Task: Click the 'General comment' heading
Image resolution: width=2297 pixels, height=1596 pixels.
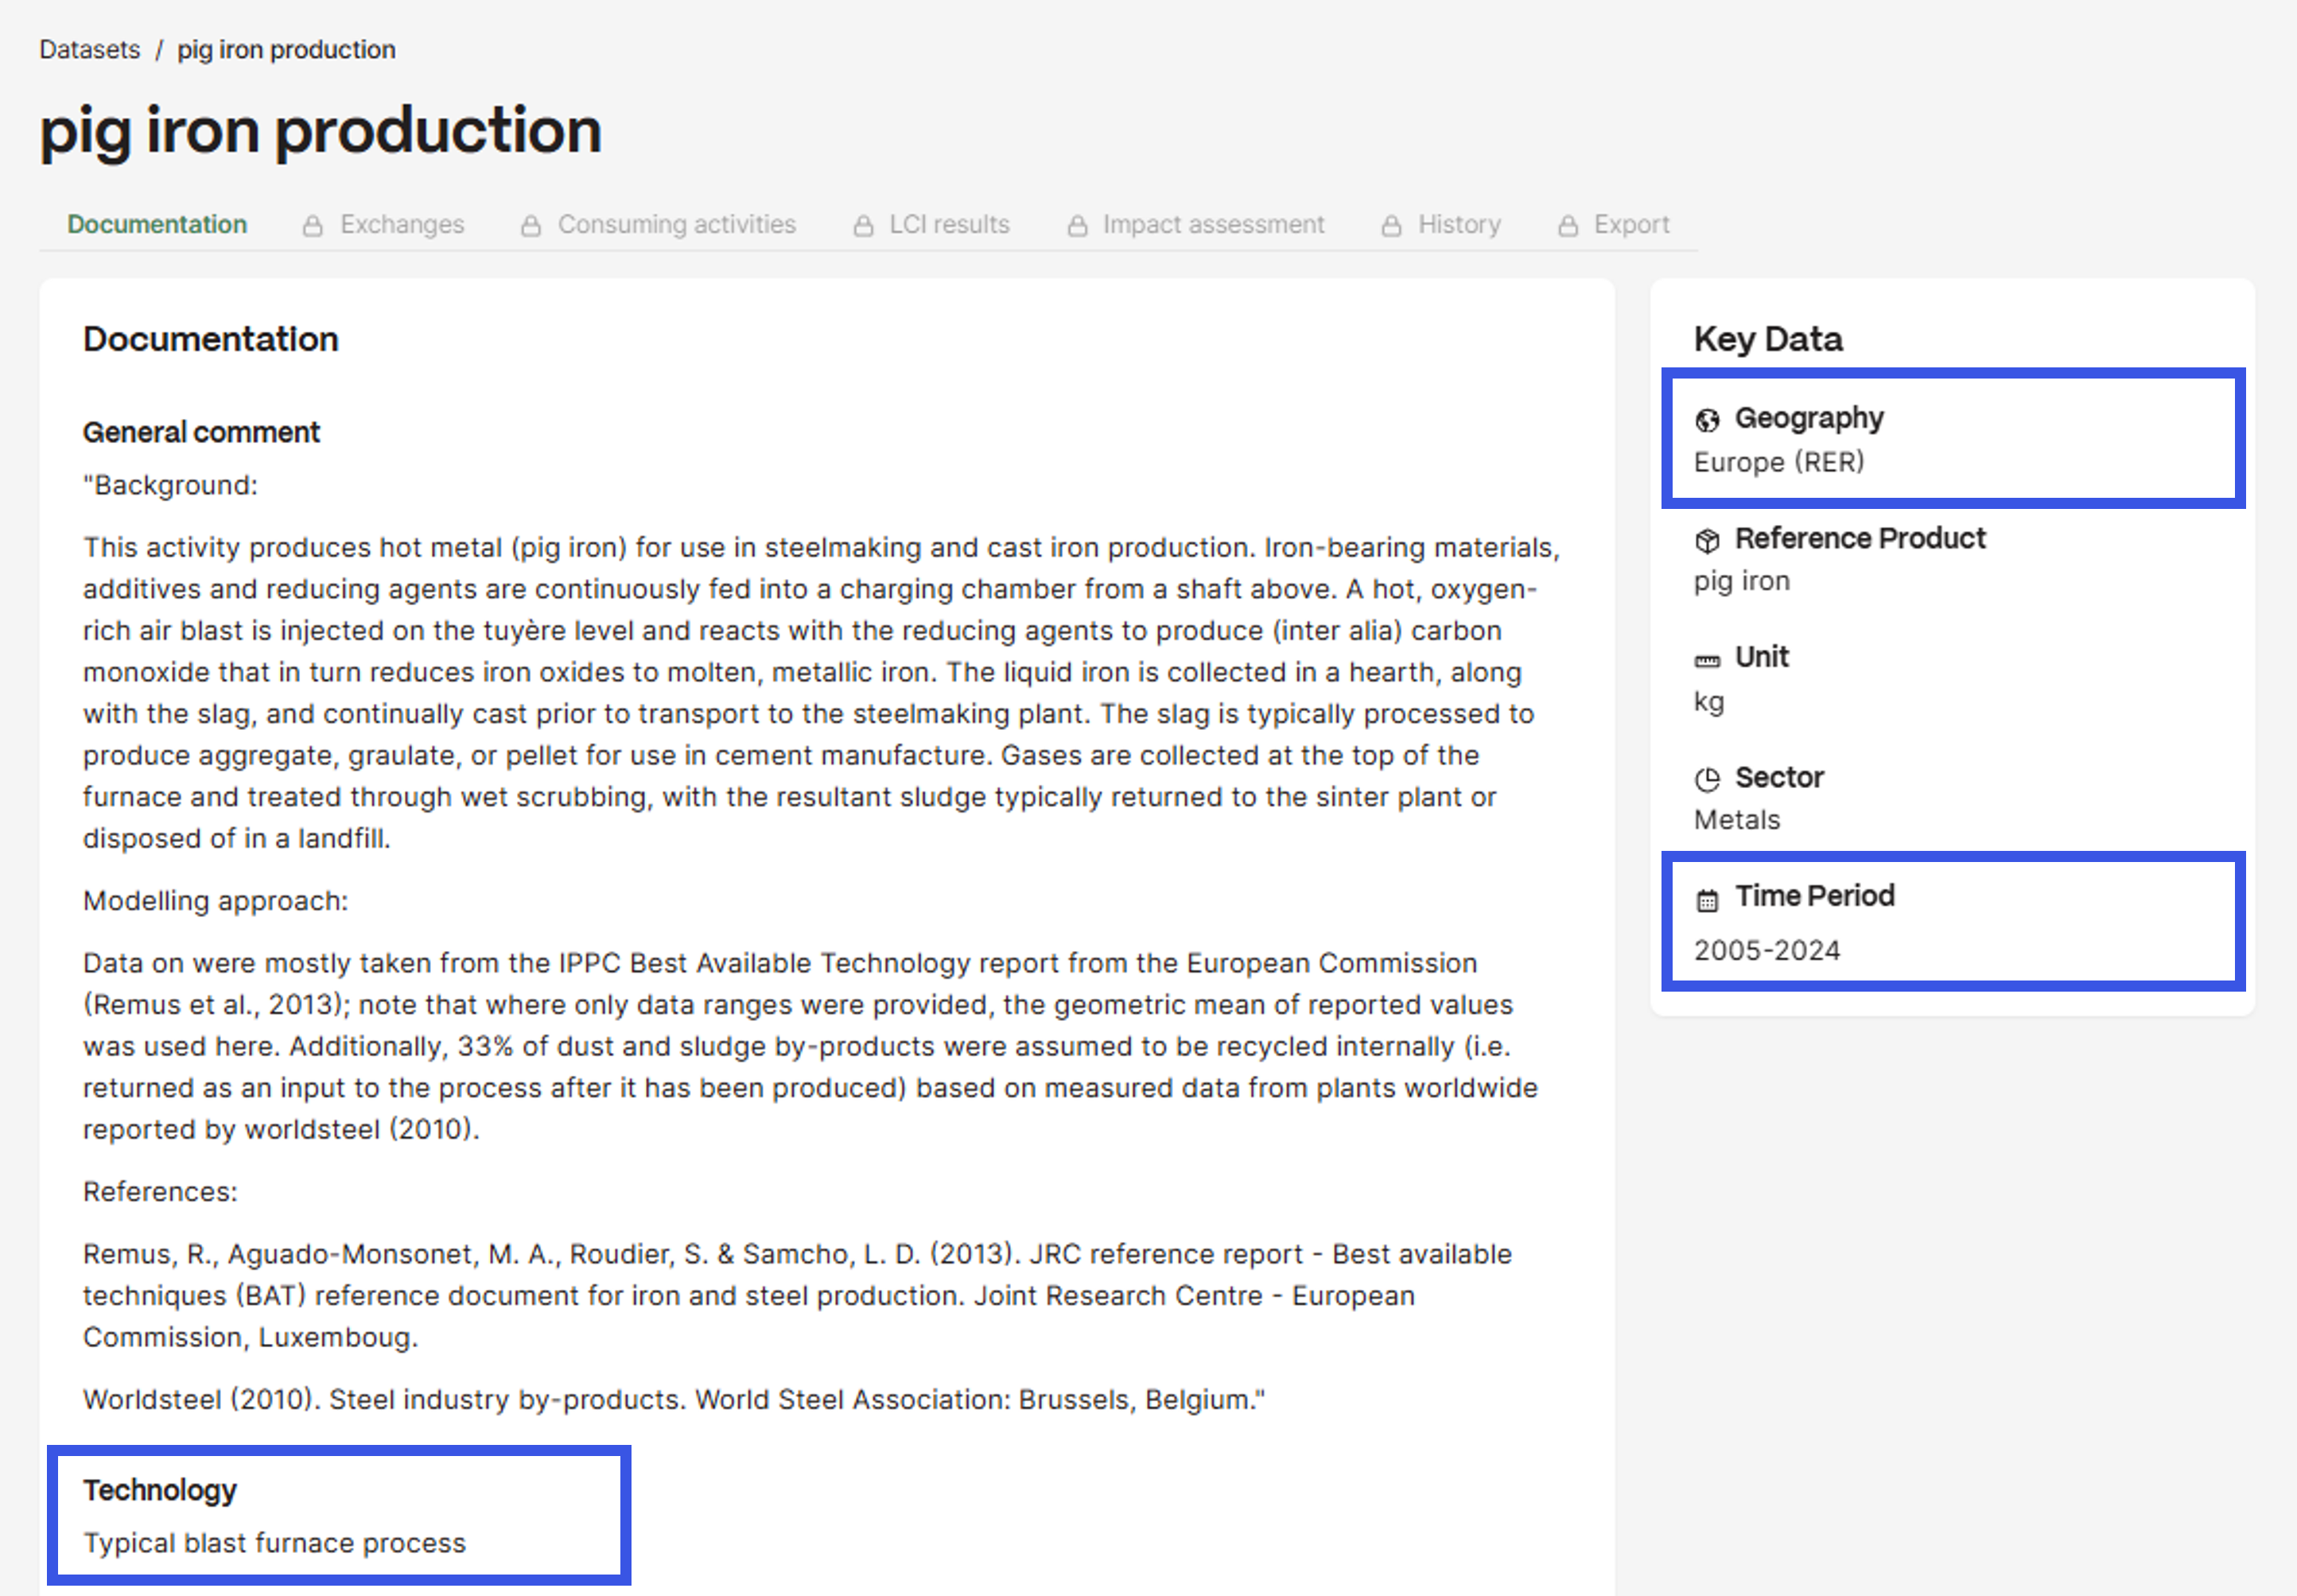Action: [201, 432]
